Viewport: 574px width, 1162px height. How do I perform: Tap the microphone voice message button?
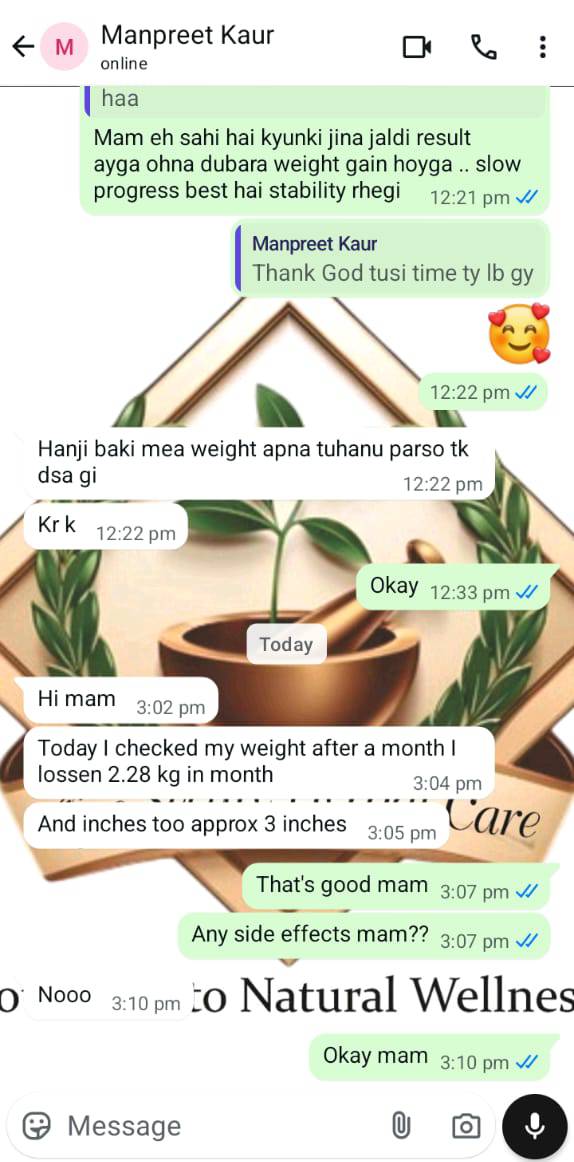(x=535, y=1126)
